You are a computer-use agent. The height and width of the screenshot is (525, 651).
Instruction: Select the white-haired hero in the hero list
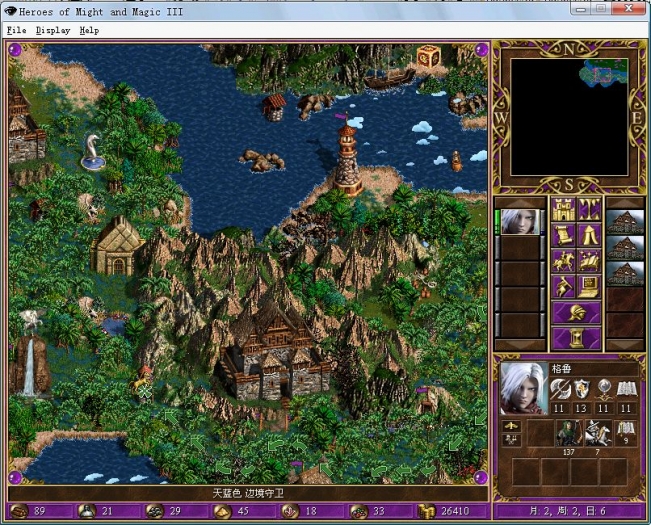tap(520, 222)
